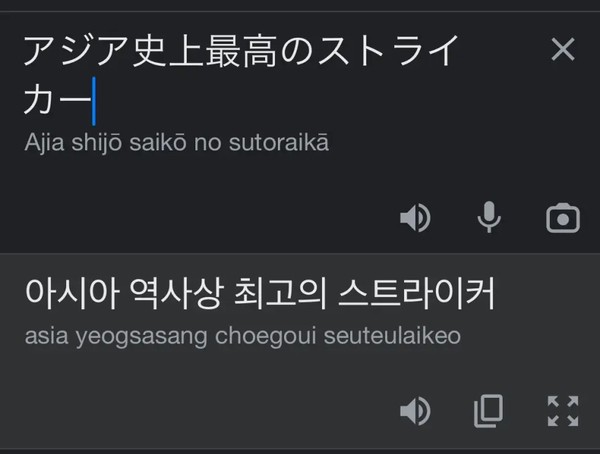
Task: Clear the Japanese source text
Action: (563, 49)
